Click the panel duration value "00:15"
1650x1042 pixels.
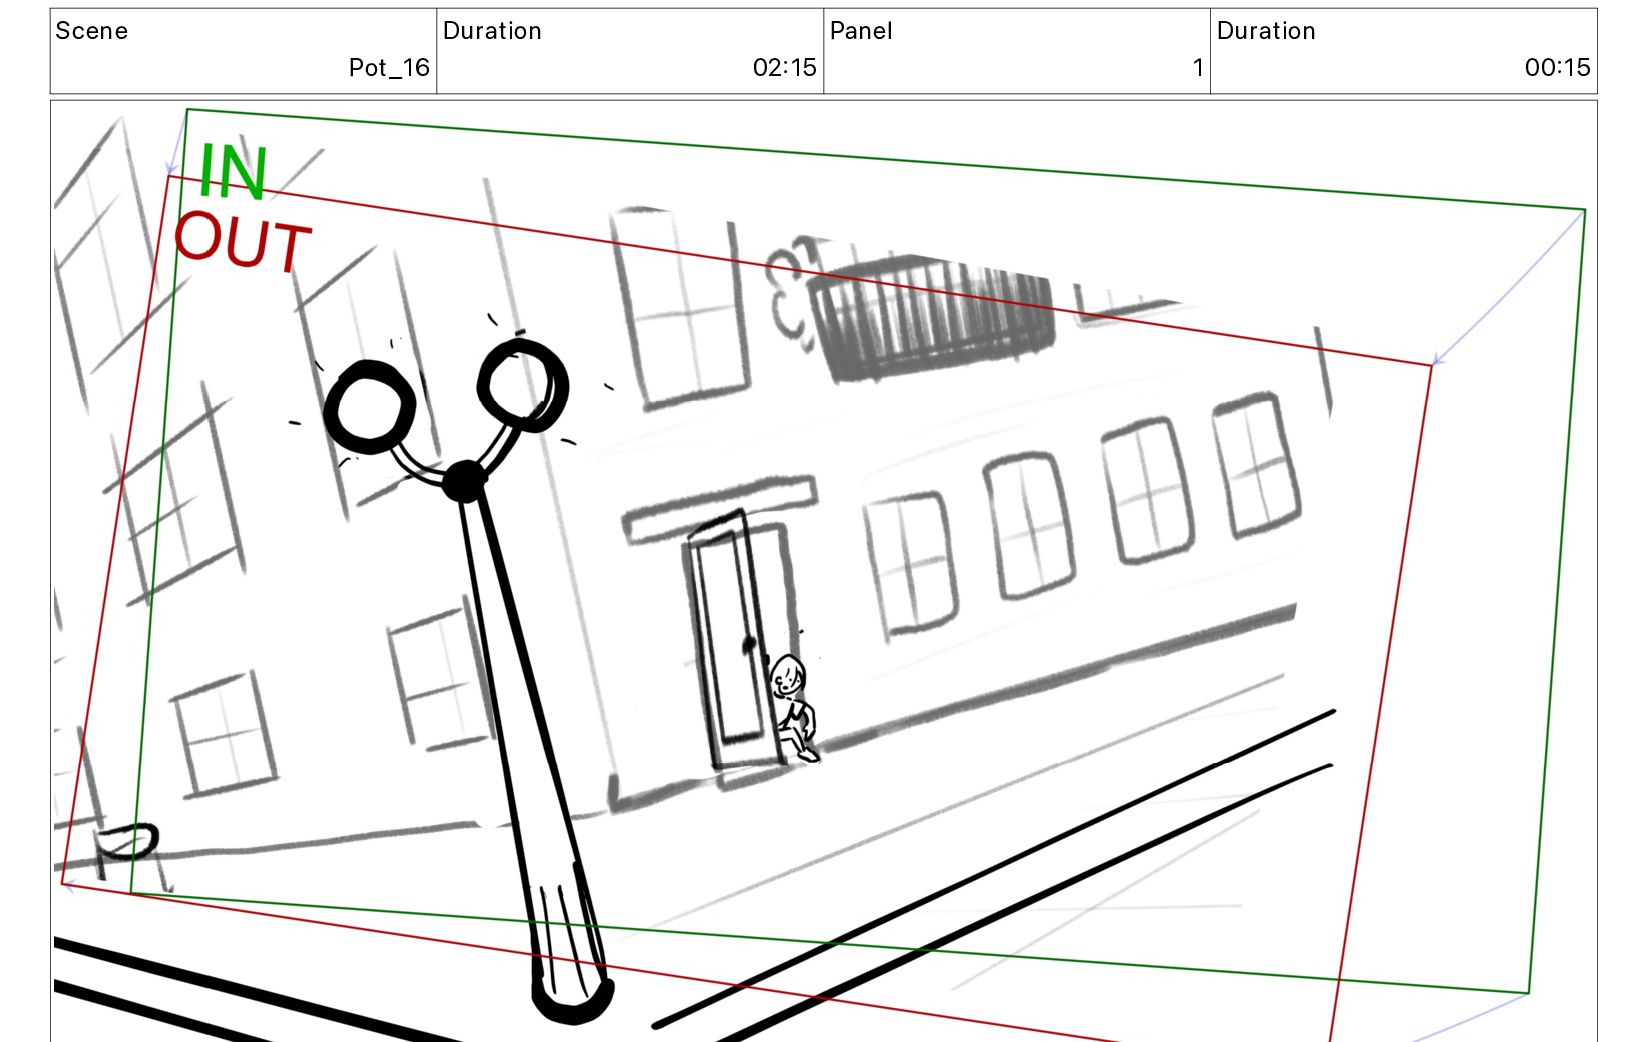[1557, 67]
